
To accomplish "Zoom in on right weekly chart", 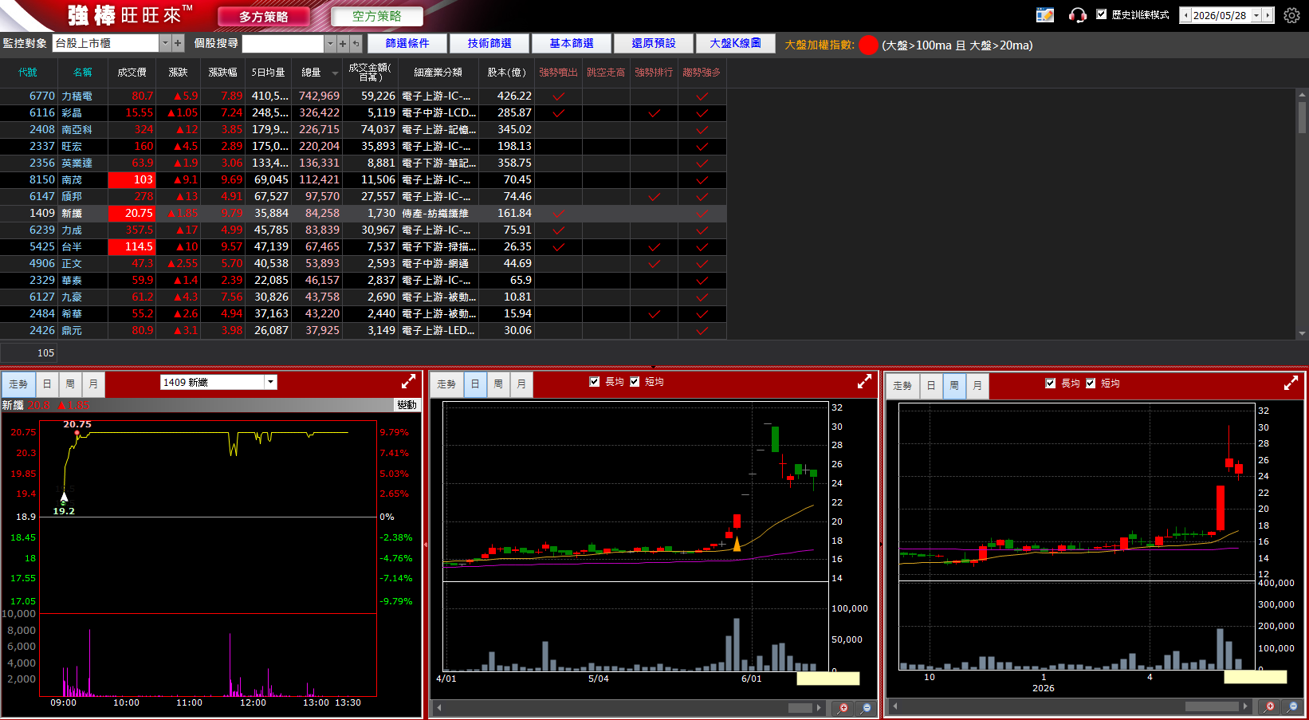I will [x=1270, y=707].
